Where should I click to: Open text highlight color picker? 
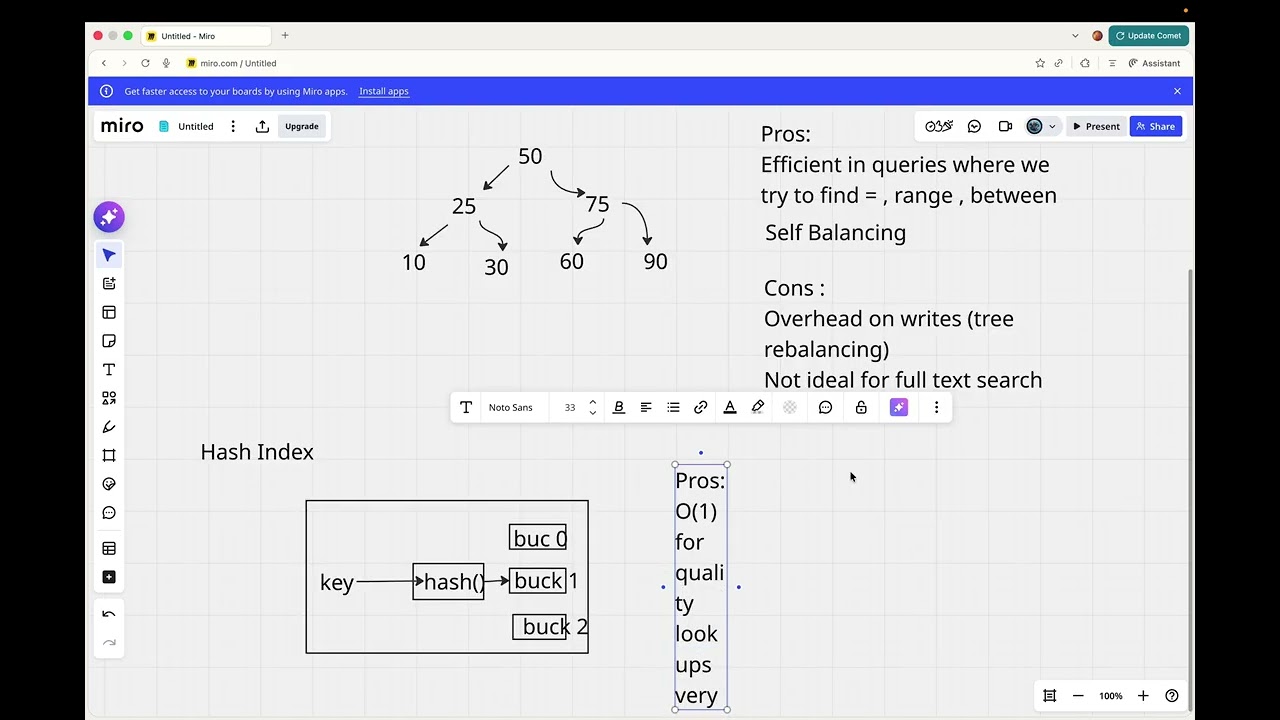[758, 407]
